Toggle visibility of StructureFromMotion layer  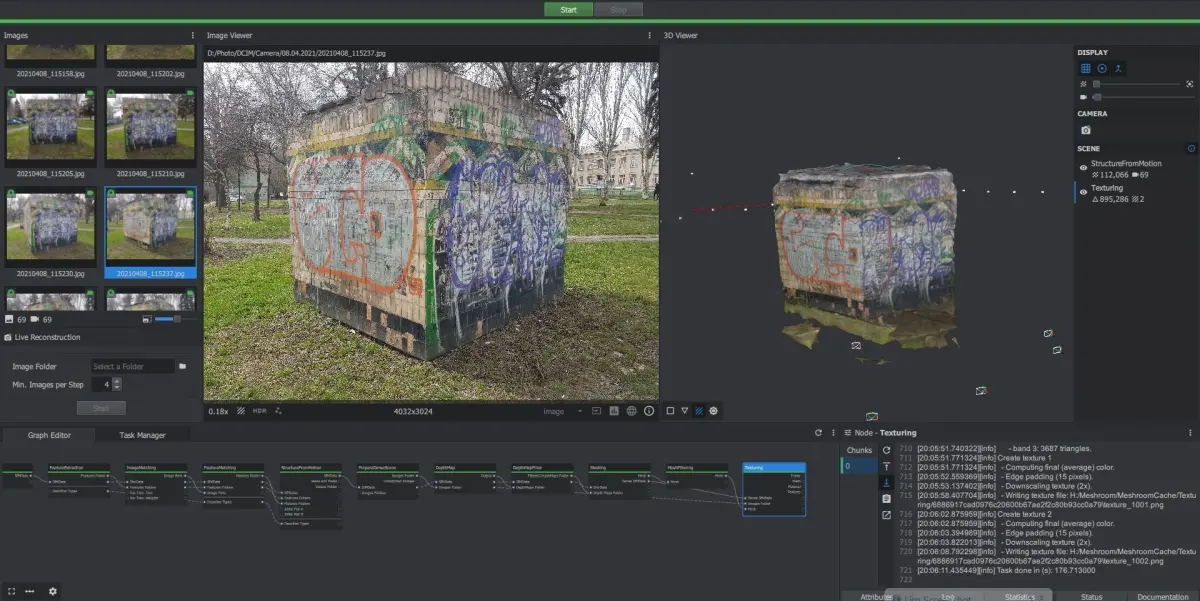point(1084,168)
